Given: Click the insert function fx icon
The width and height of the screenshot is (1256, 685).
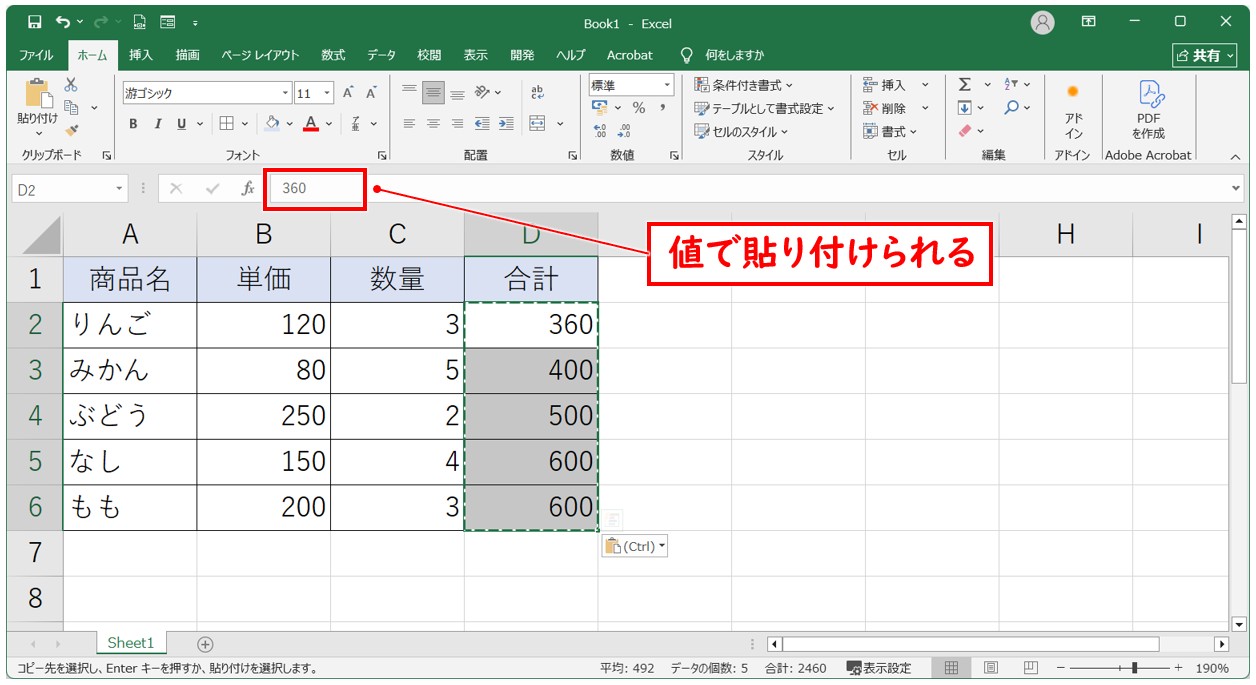Looking at the screenshot, I should pyautogui.click(x=247, y=188).
